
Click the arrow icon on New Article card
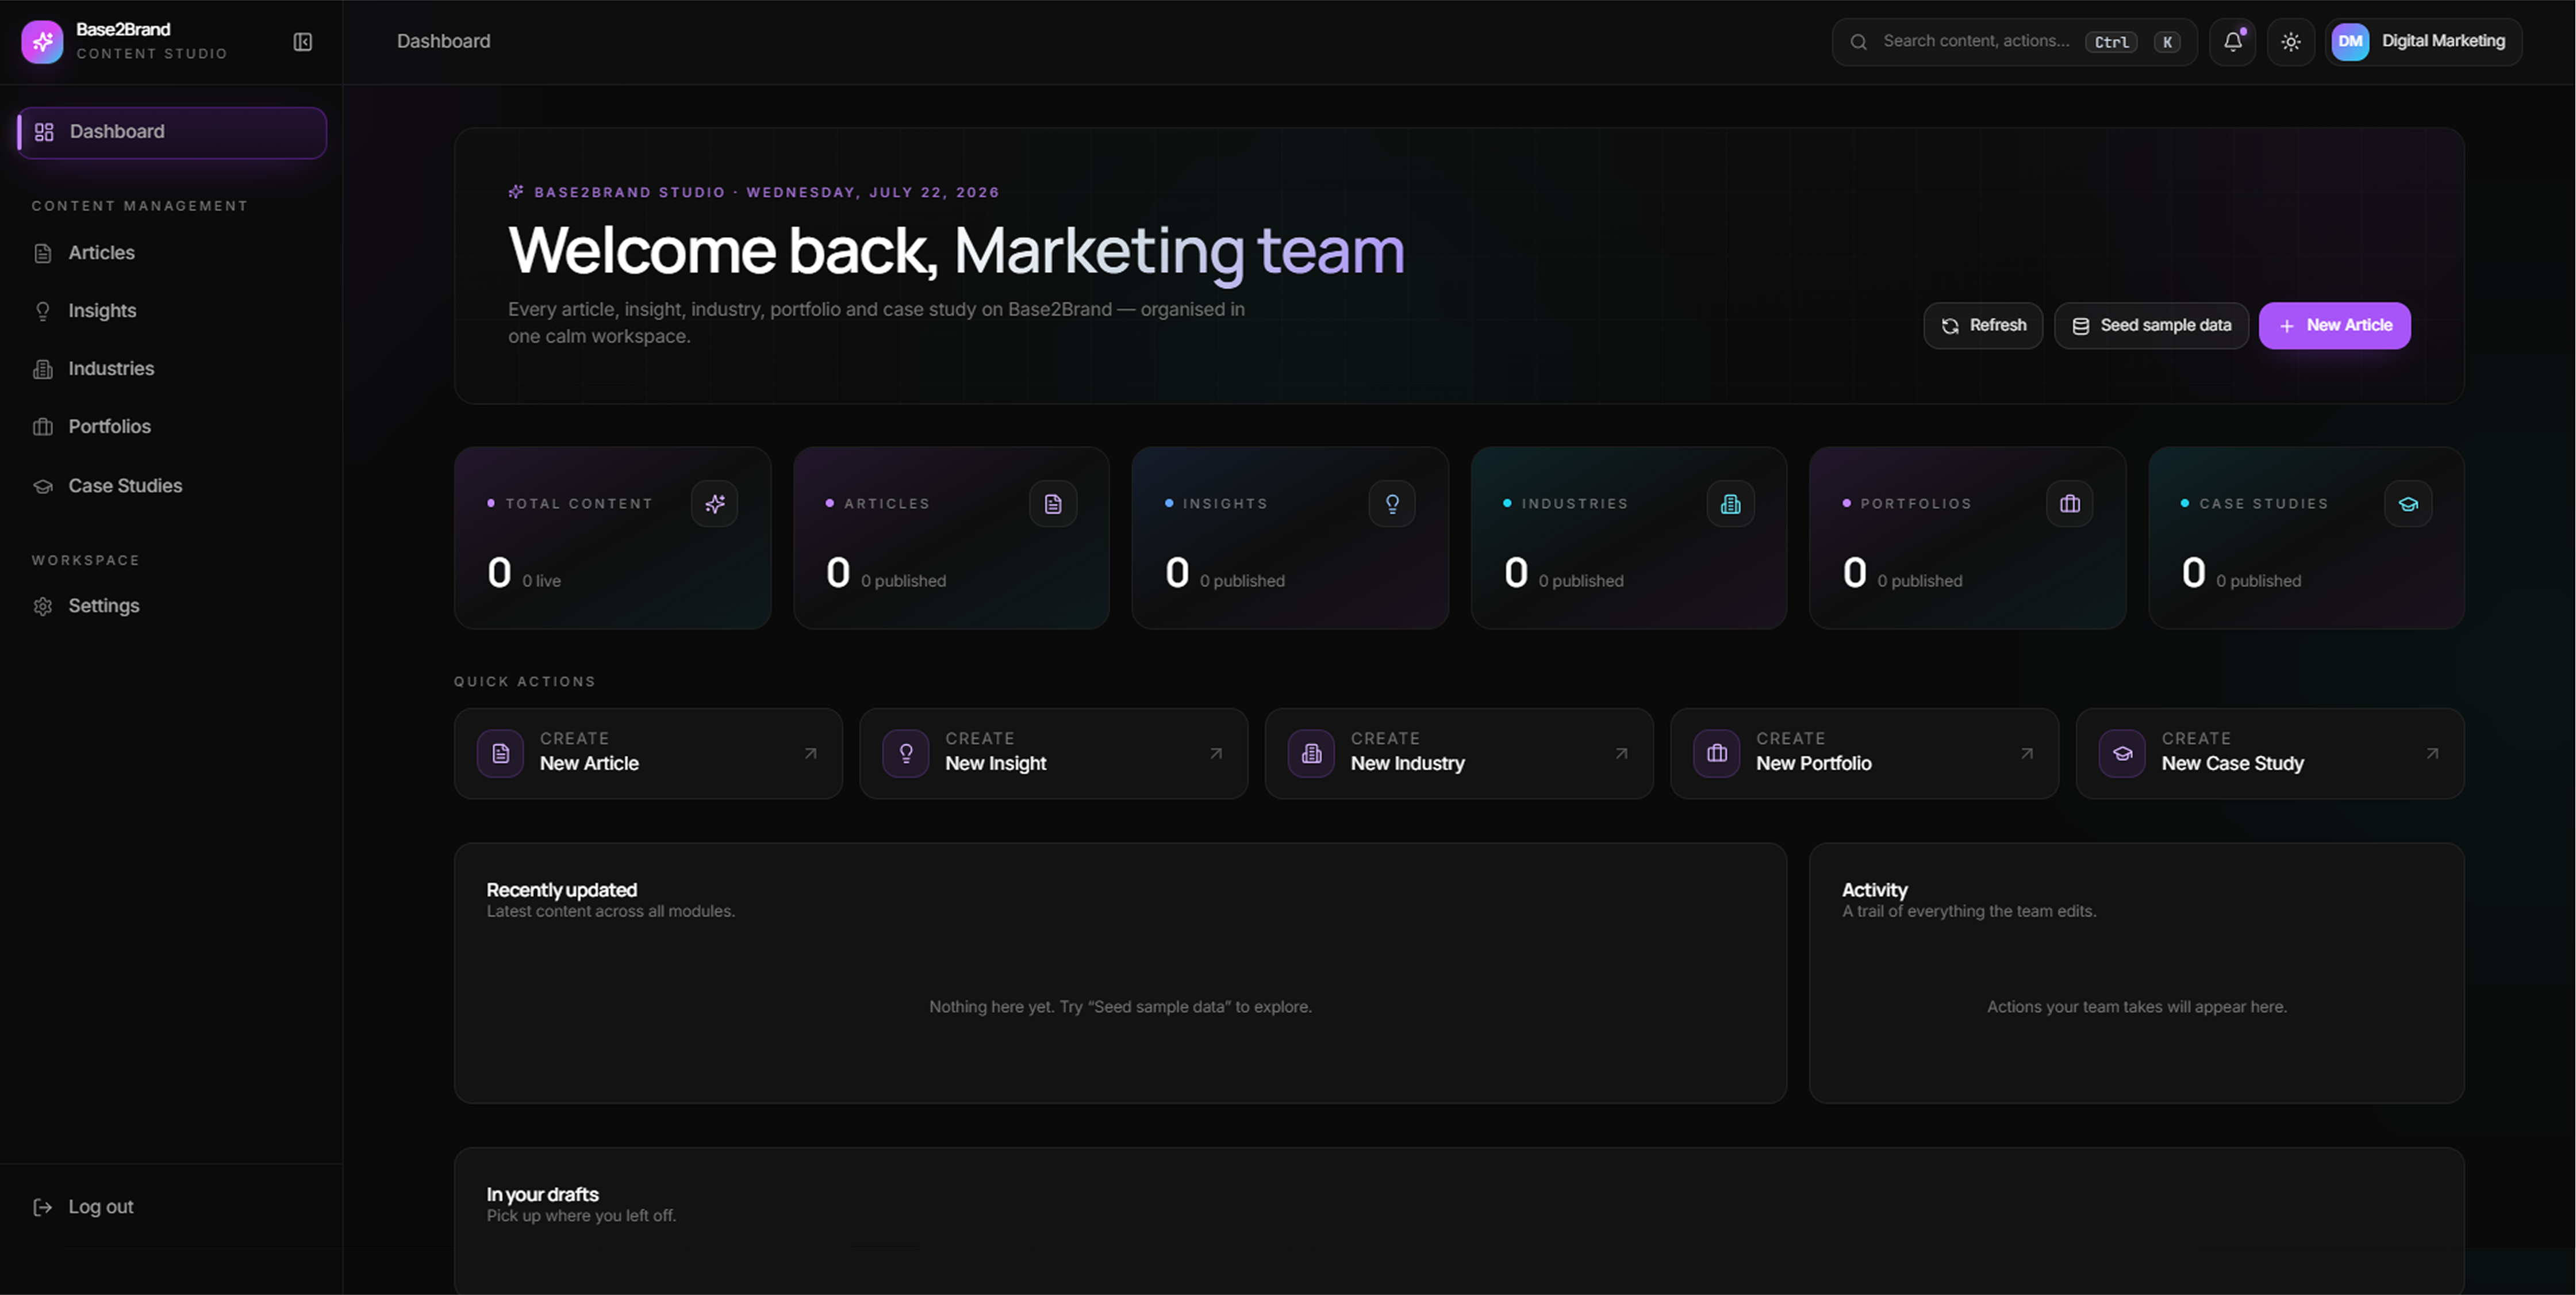coord(810,753)
